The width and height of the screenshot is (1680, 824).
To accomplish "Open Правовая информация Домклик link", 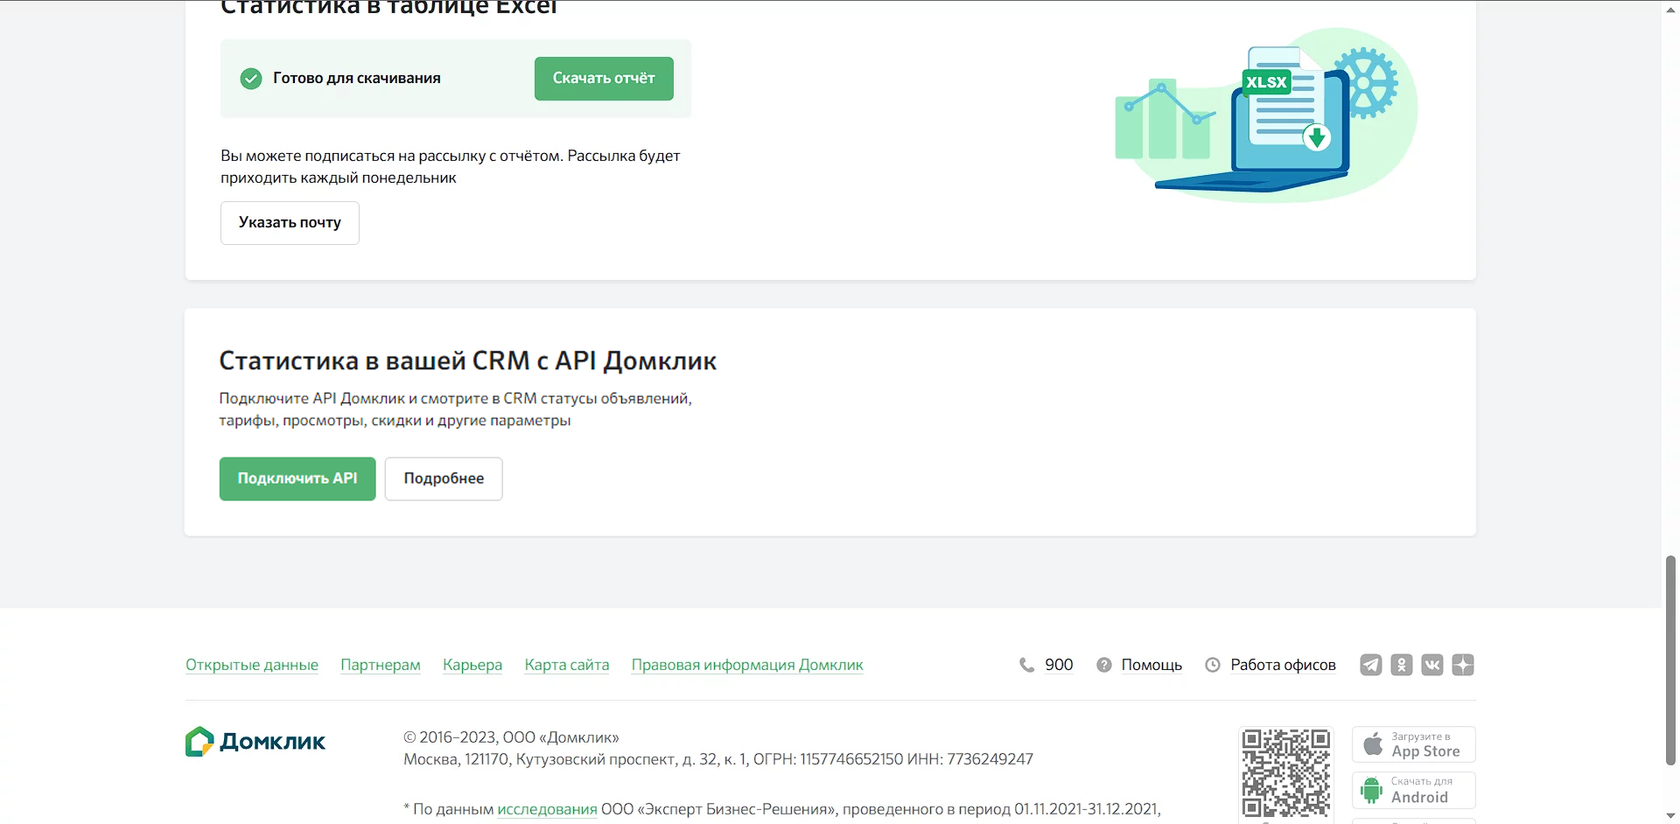I will (747, 665).
